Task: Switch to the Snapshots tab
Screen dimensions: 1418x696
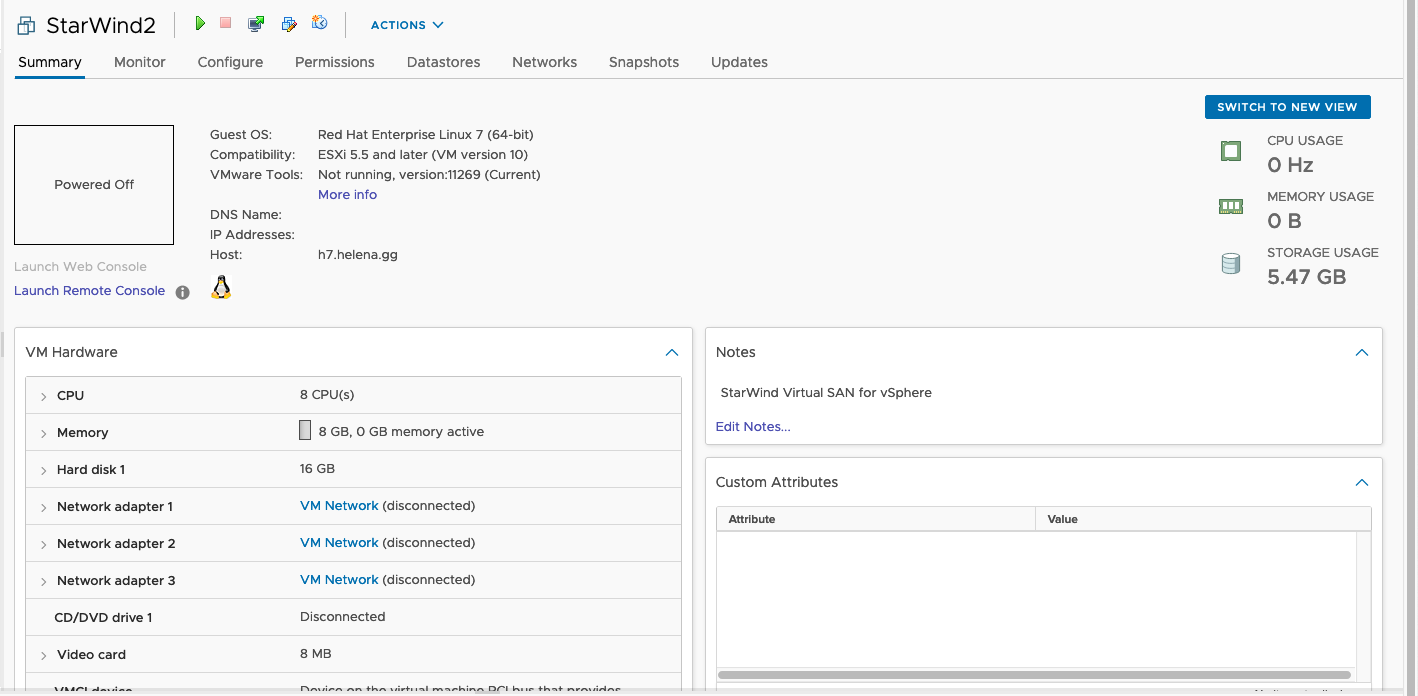Action: point(643,62)
